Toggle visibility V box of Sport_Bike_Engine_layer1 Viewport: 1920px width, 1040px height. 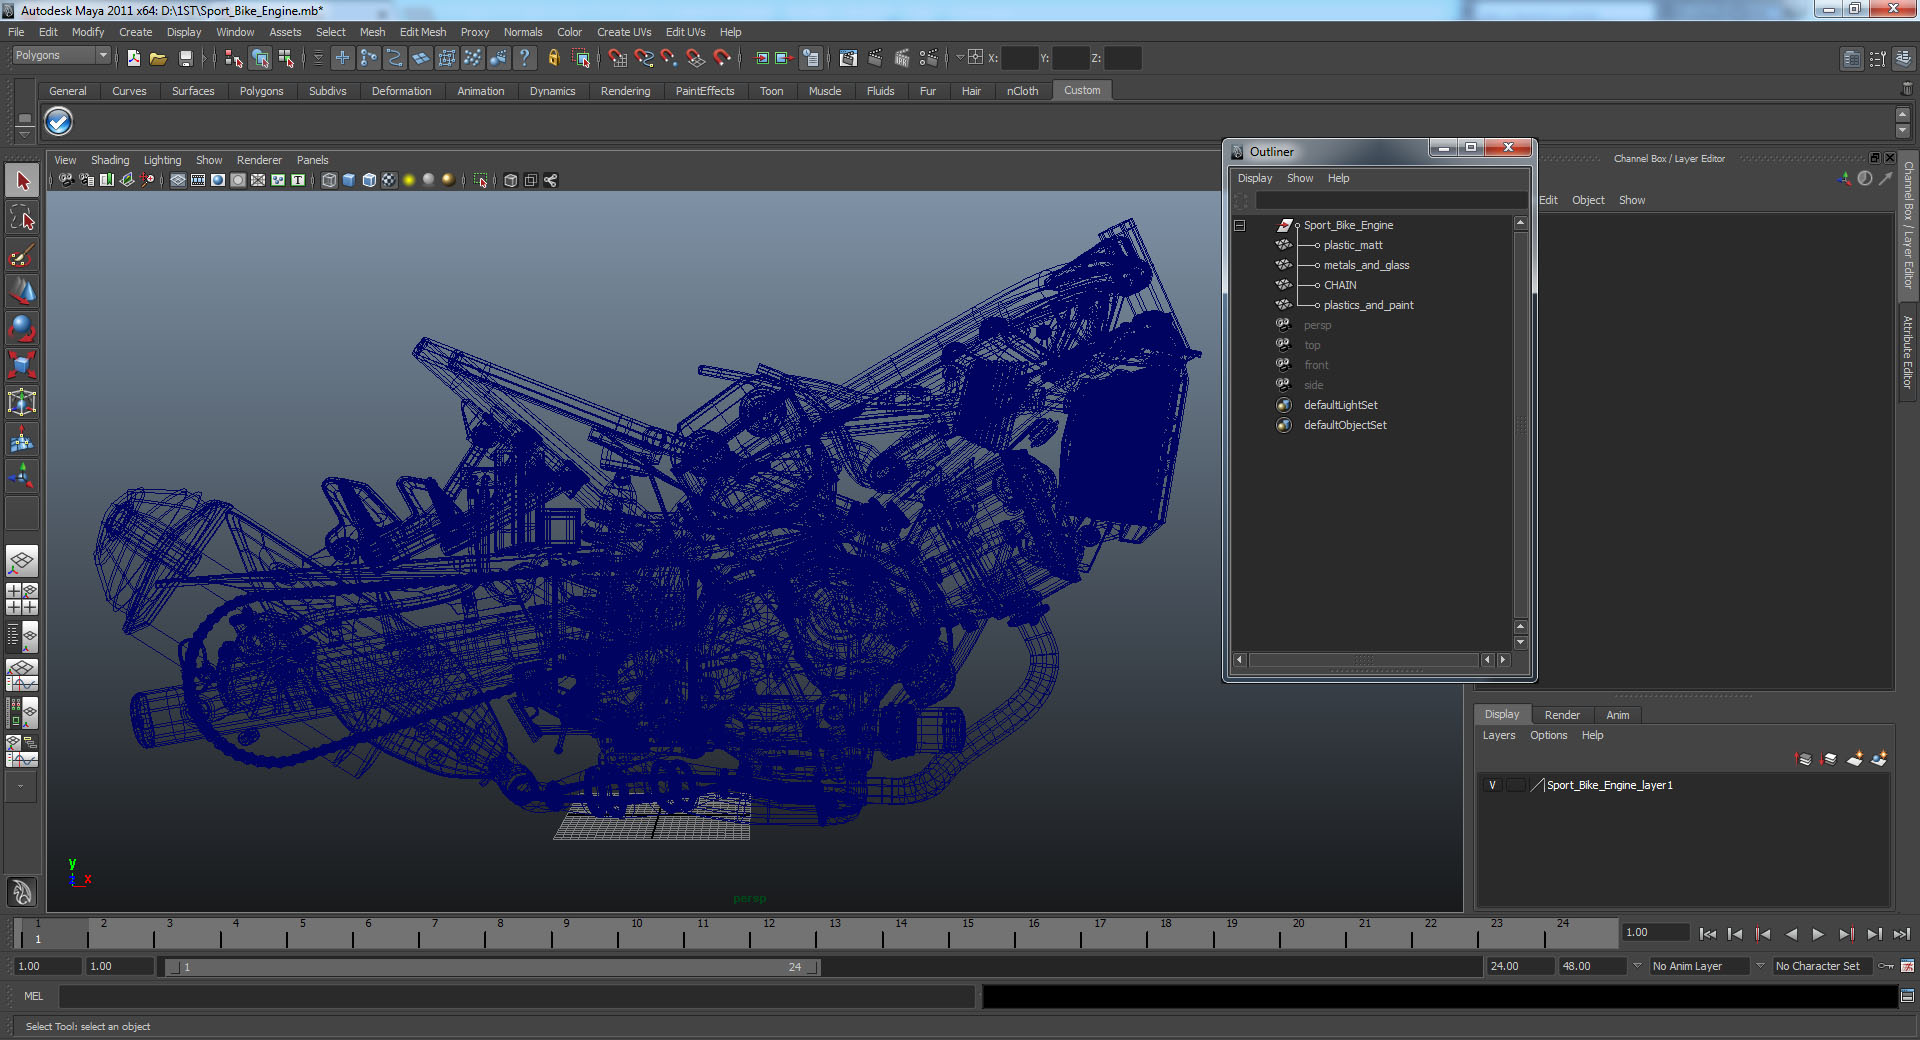pyautogui.click(x=1492, y=785)
